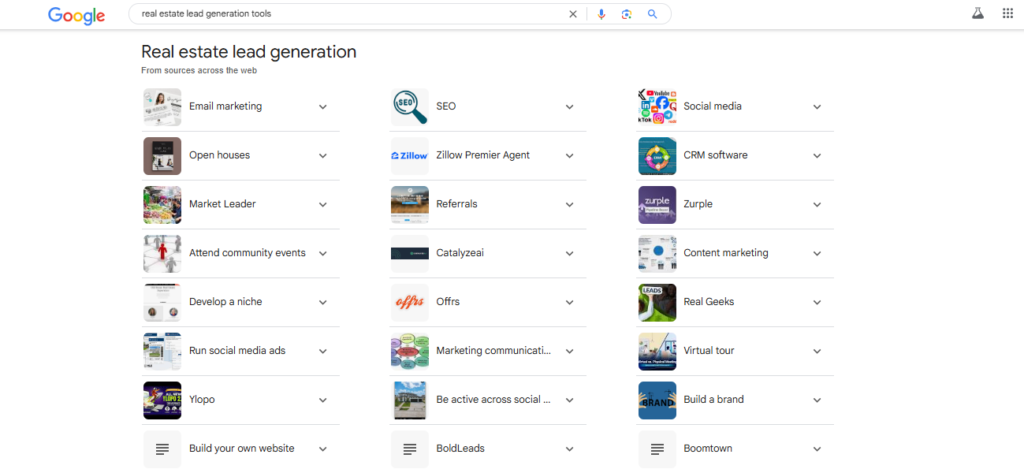Viewport: 1024px width, 473px height.
Task: Submit search with the magnifier icon
Action: coord(652,14)
